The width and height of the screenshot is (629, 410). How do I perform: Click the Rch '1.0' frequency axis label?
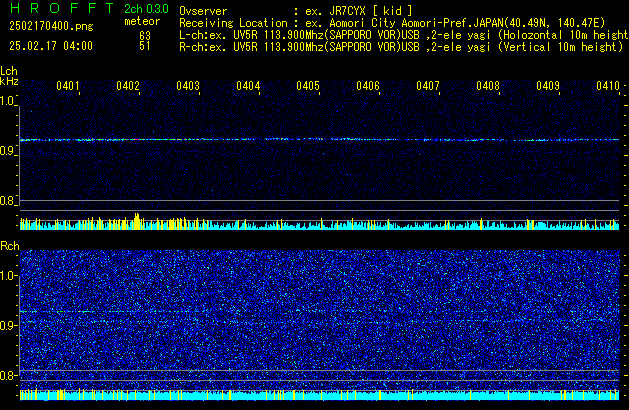(7, 276)
